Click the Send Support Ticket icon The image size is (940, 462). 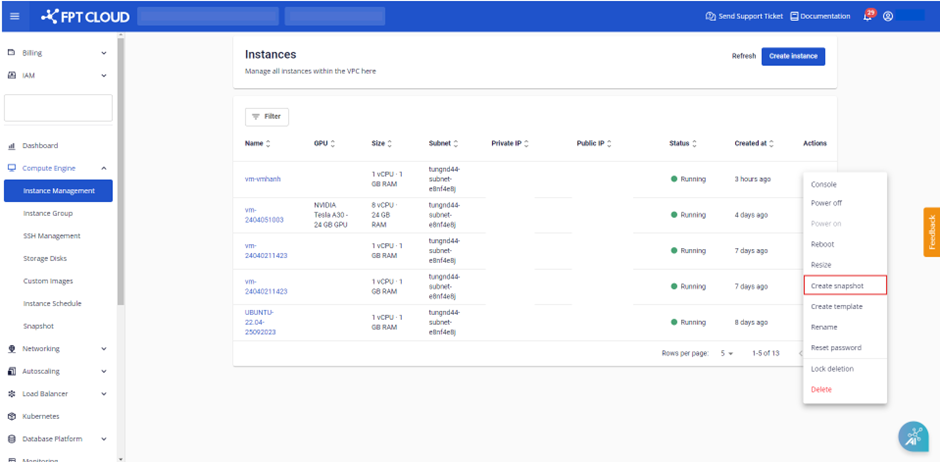(710, 16)
